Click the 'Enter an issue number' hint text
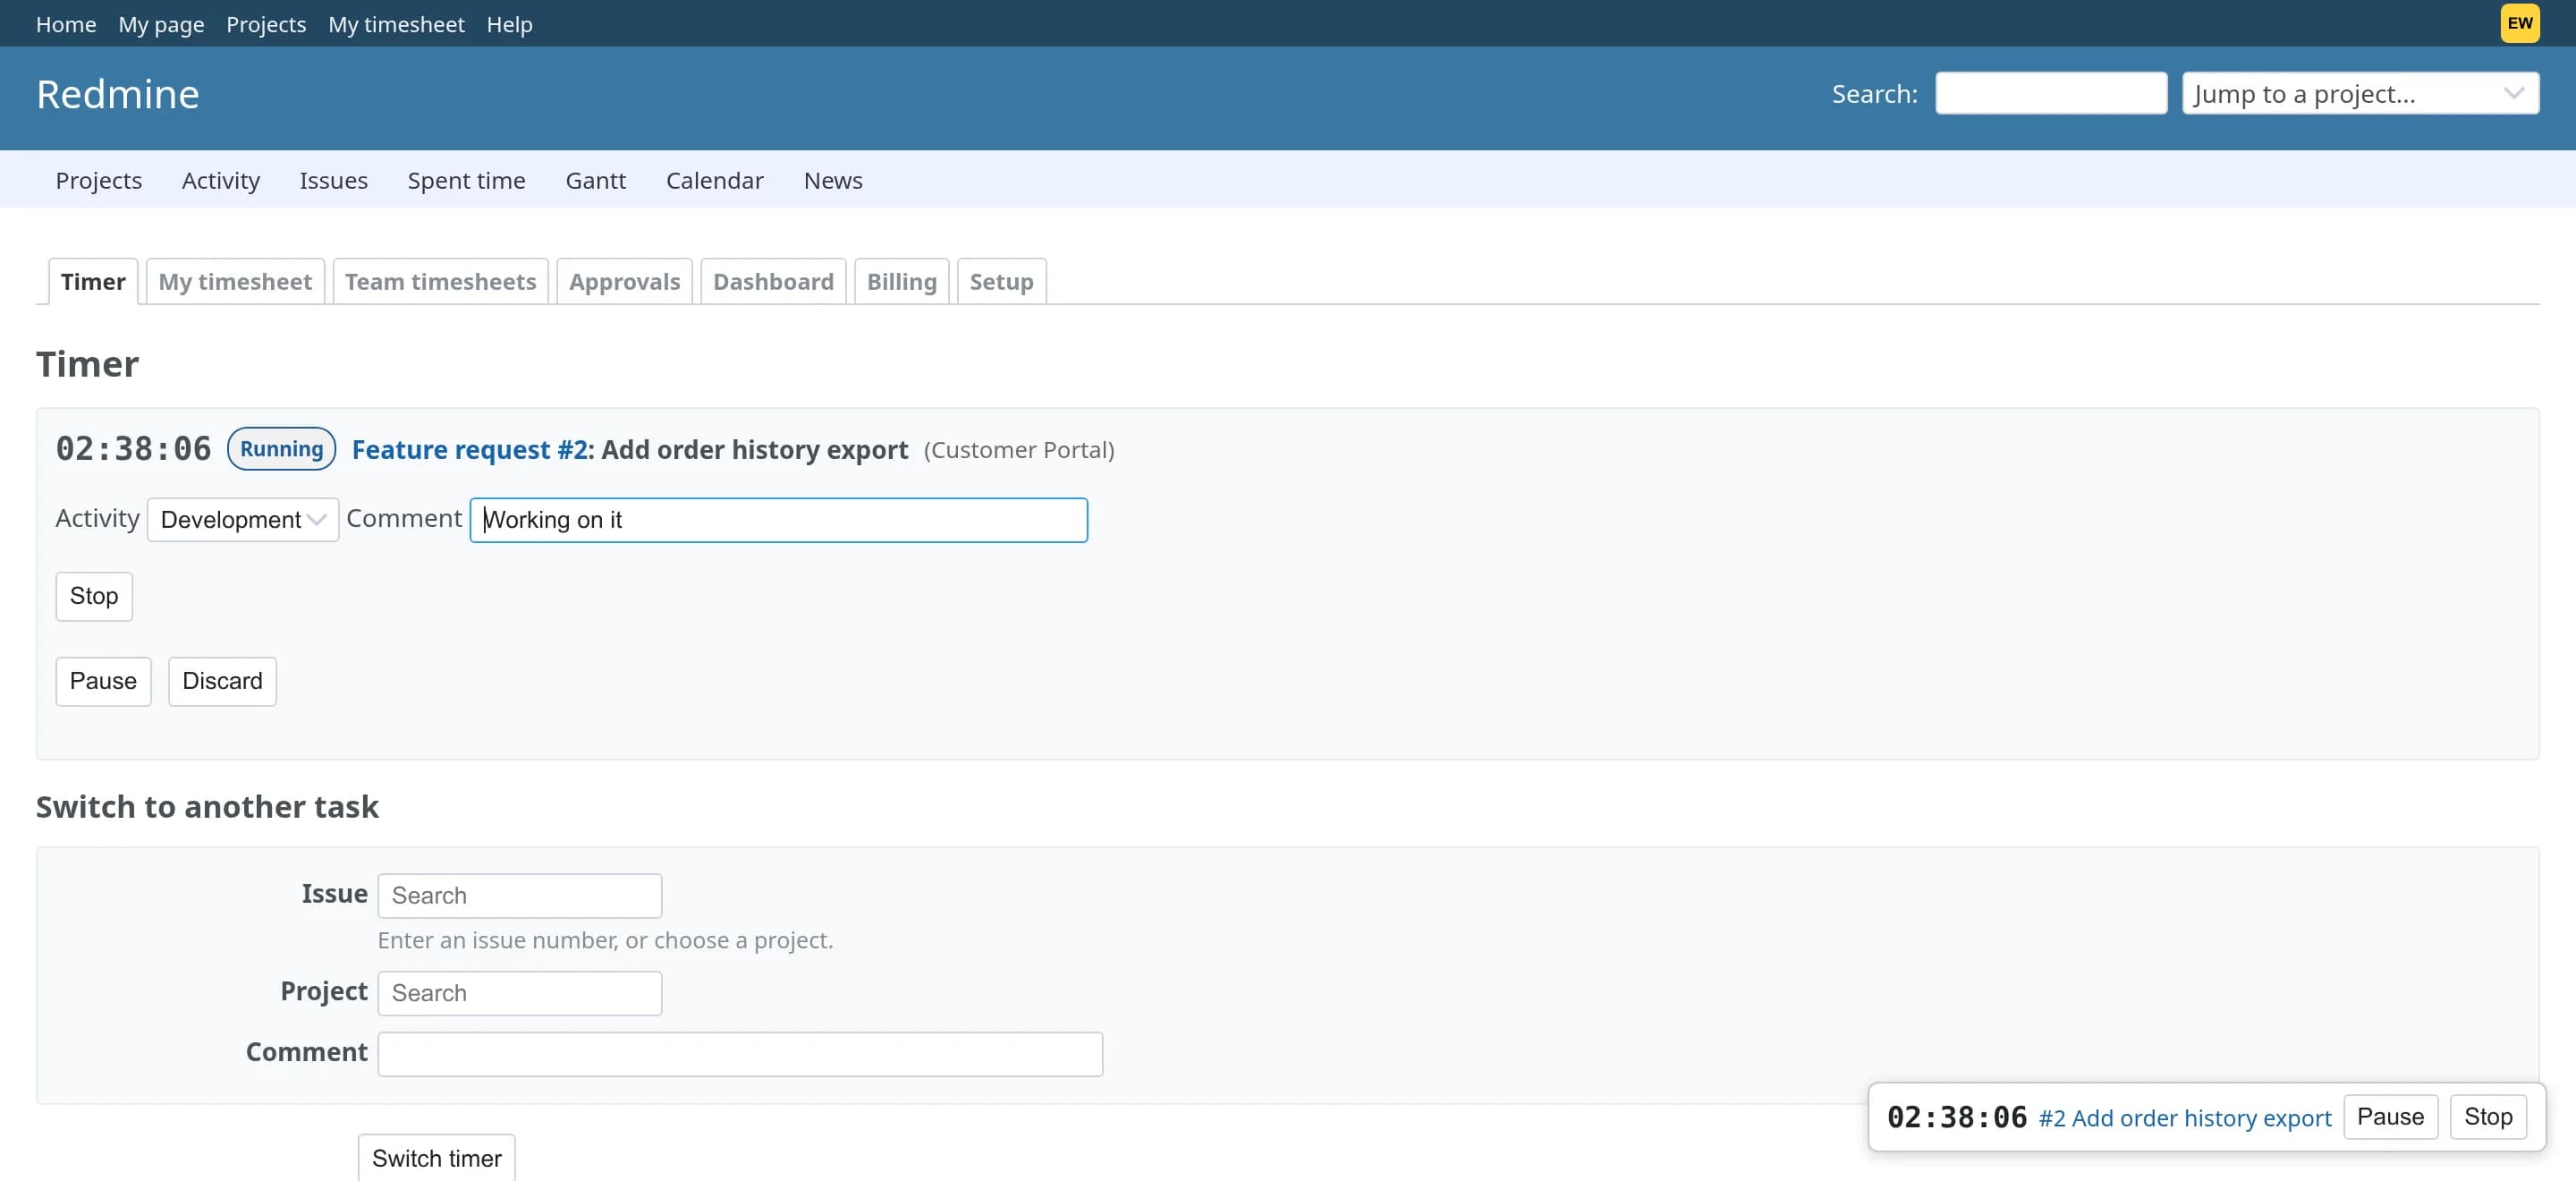Screen dimensions: 2576x1181 pyautogui.click(x=605, y=940)
